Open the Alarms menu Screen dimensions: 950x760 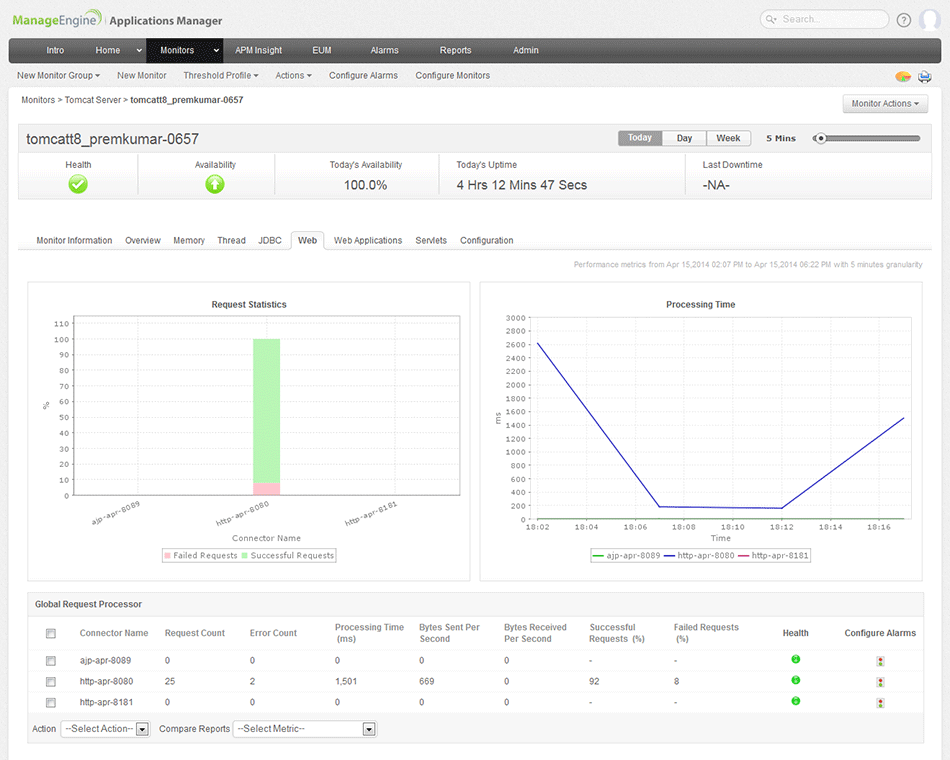click(385, 50)
